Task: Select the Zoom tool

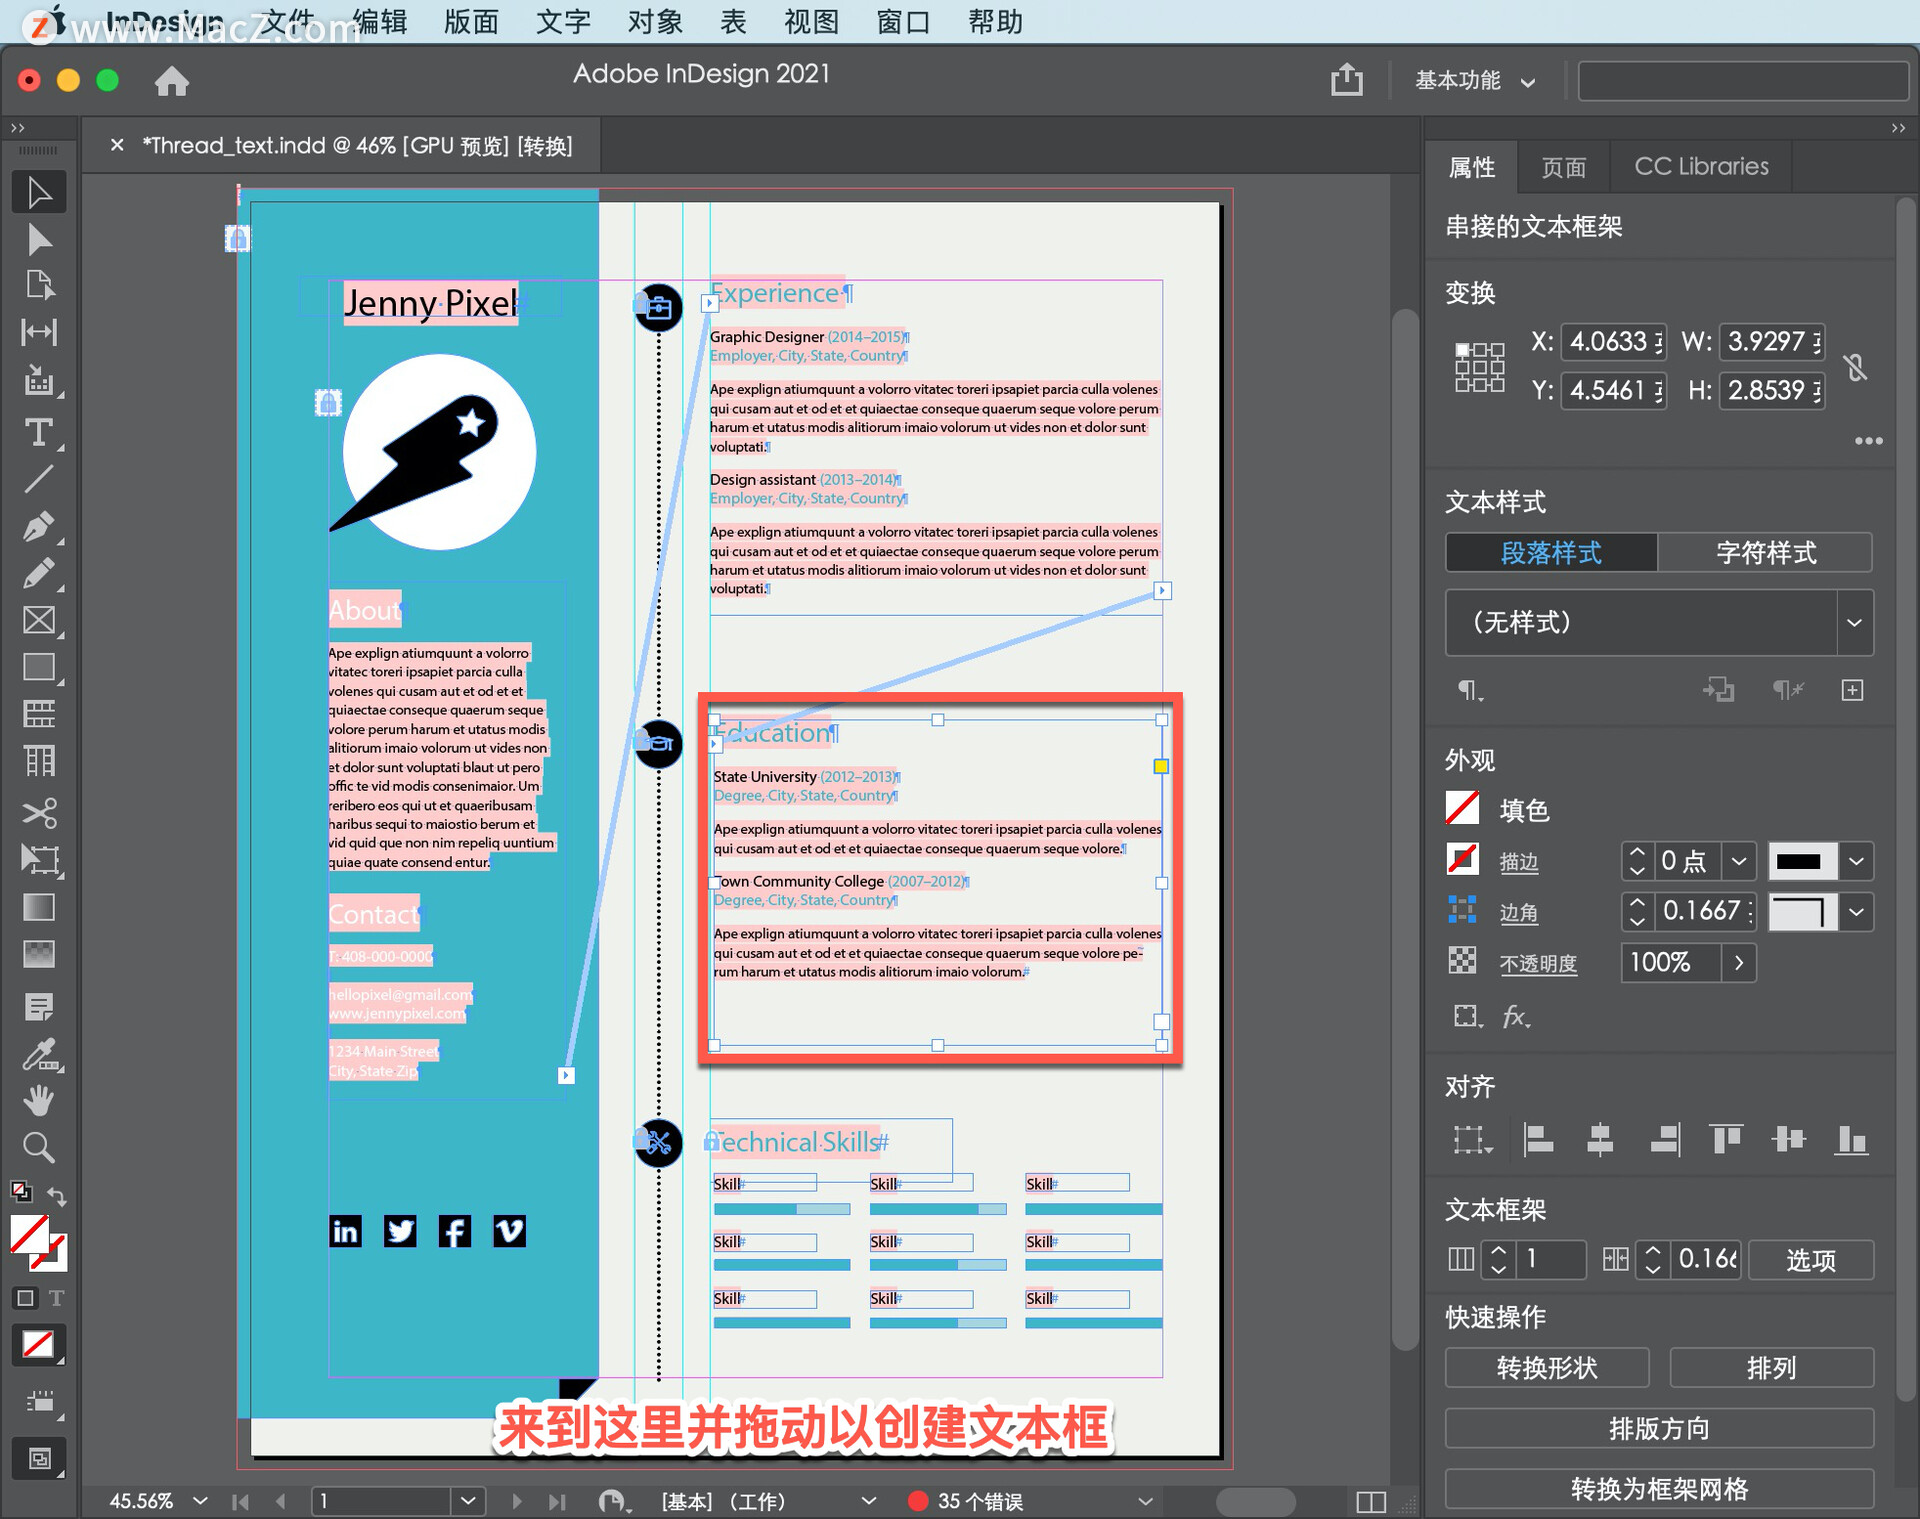Action: pyautogui.click(x=40, y=1147)
